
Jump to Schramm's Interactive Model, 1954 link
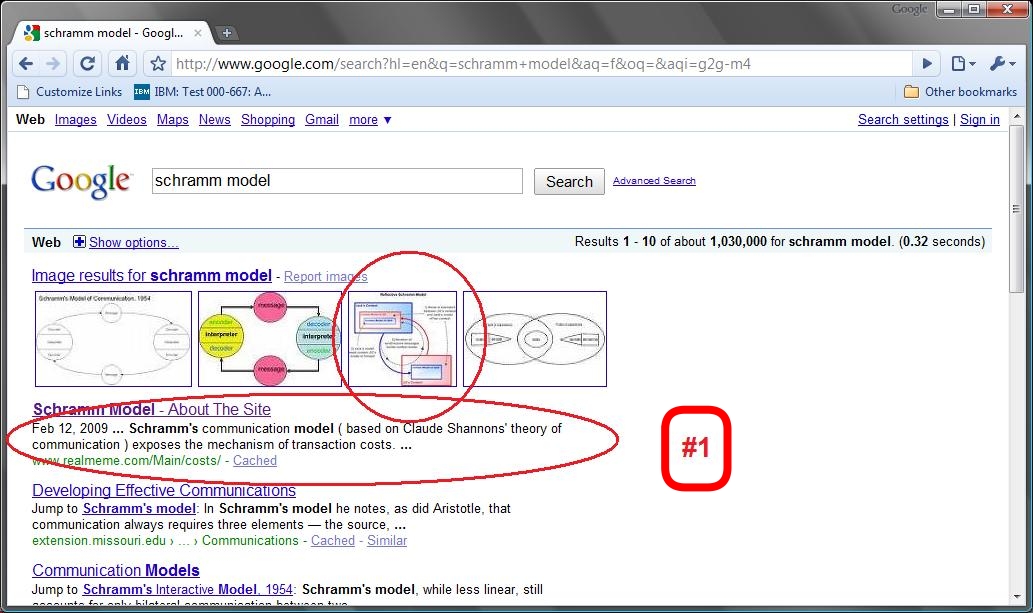coord(188,589)
